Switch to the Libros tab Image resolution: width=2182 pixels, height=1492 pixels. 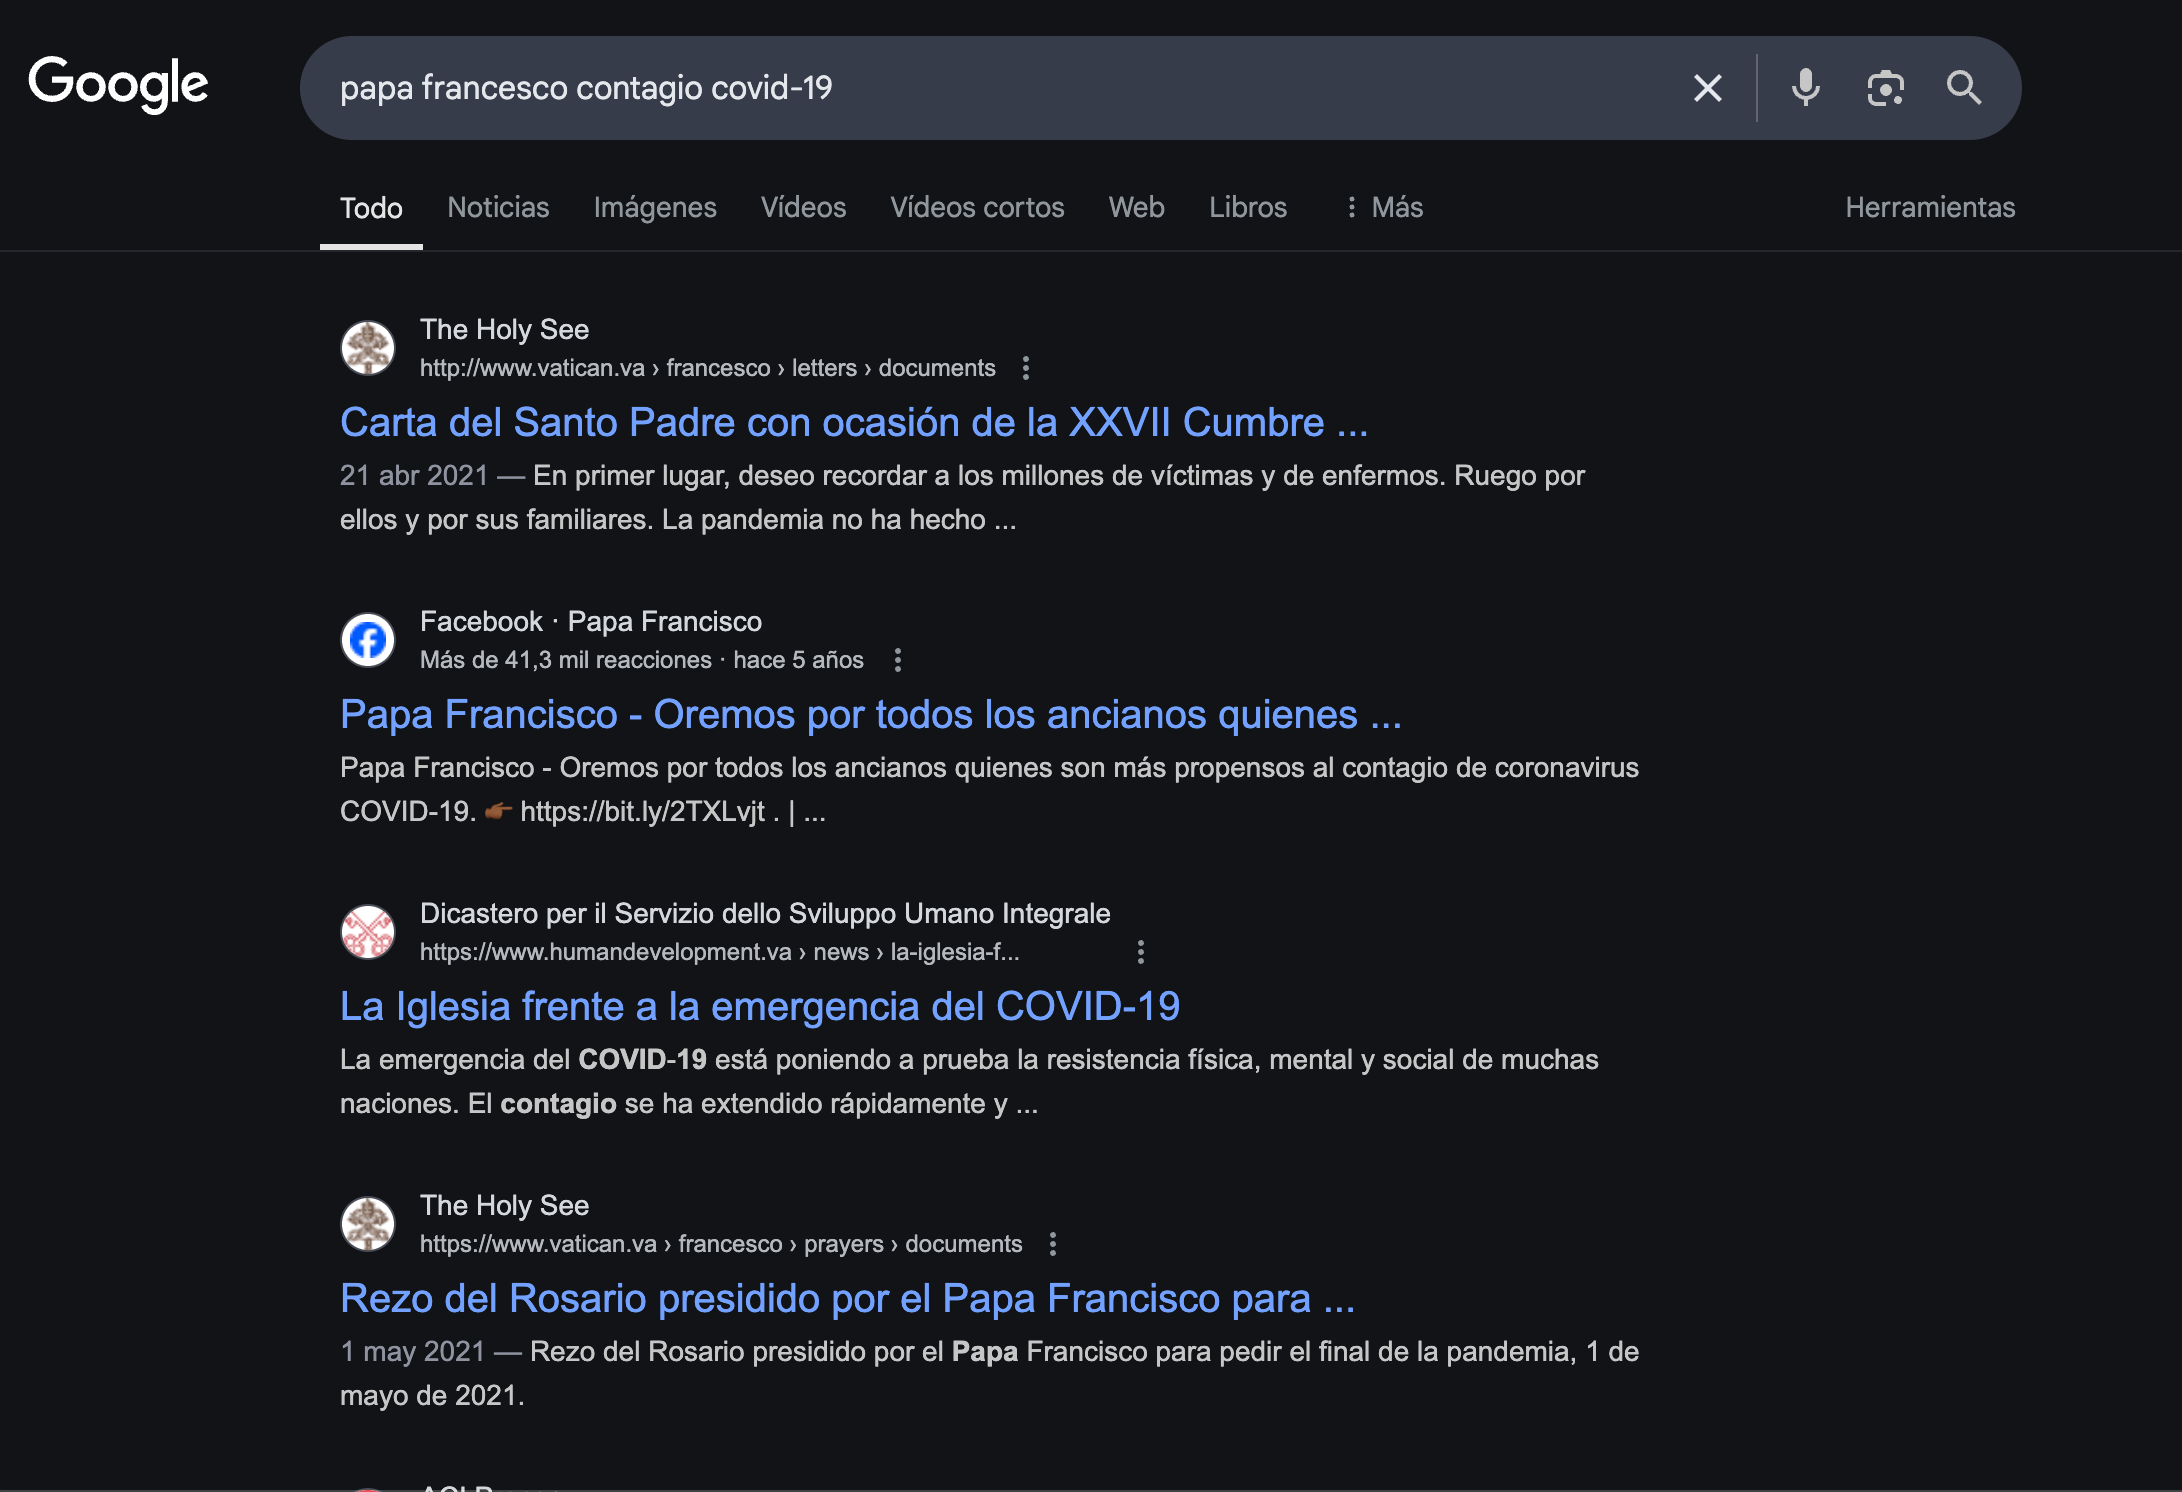1248,207
